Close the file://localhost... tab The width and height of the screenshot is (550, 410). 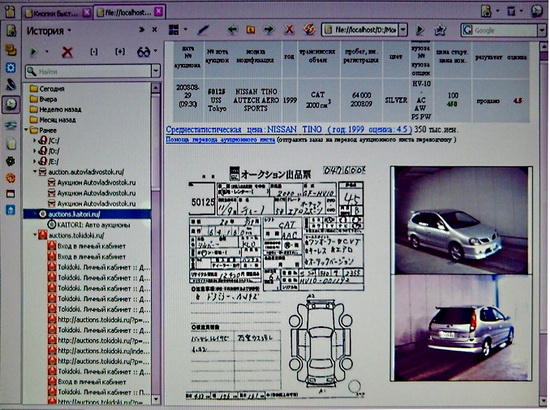pos(159,12)
